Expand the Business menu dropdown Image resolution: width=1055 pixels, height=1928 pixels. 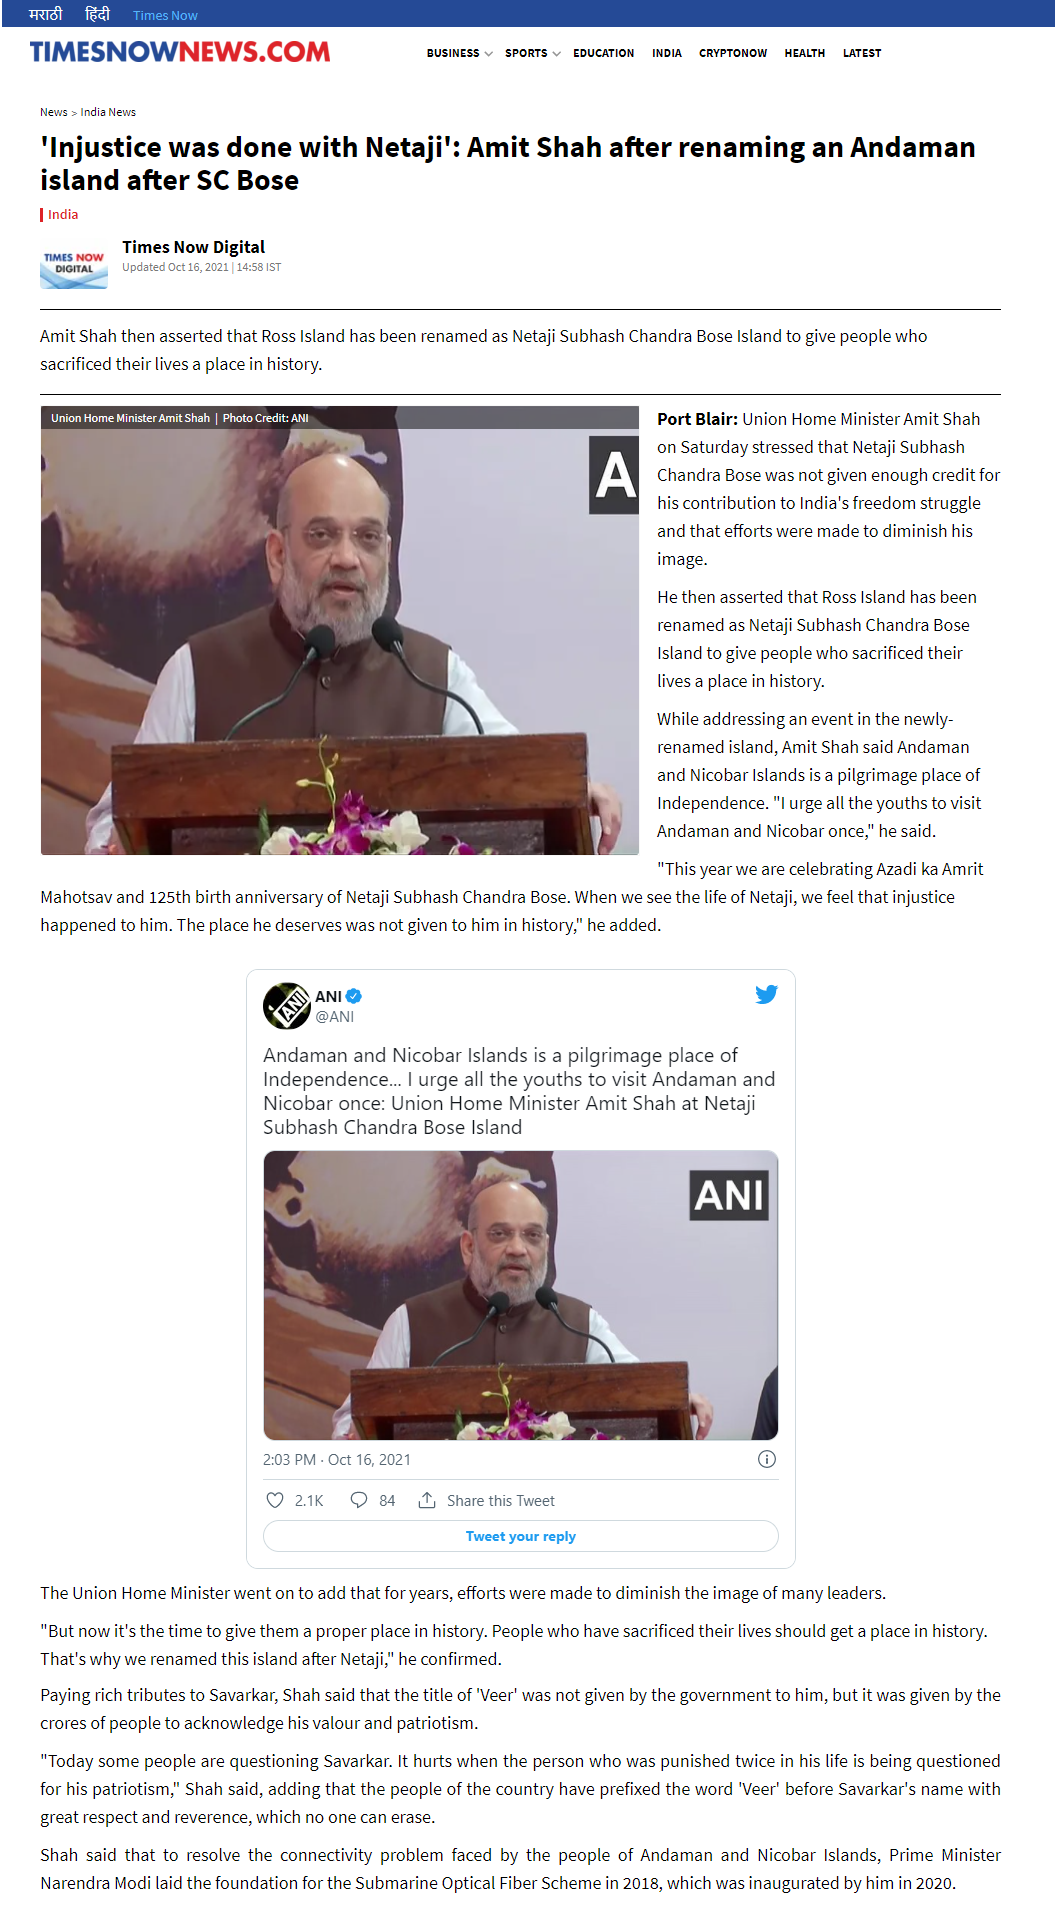tap(459, 53)
